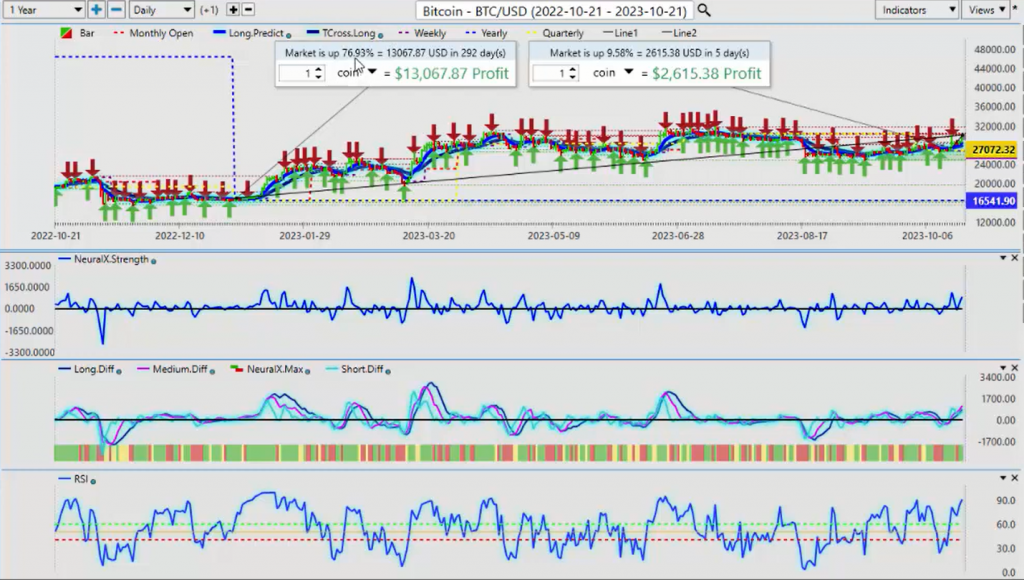
Task: Open the Daily interval dropdown
Action: pos(161,10)
